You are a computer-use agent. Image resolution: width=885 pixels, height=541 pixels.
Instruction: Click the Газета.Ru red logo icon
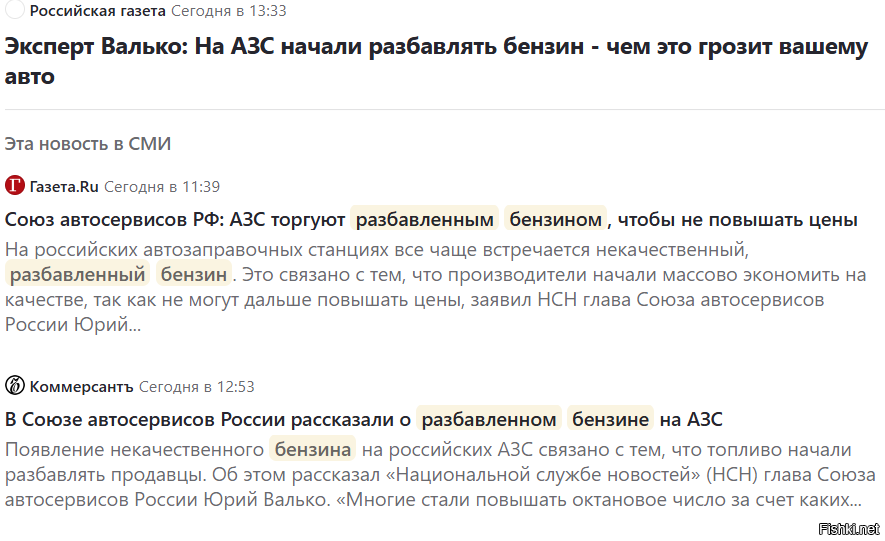[x=15, y=186]
